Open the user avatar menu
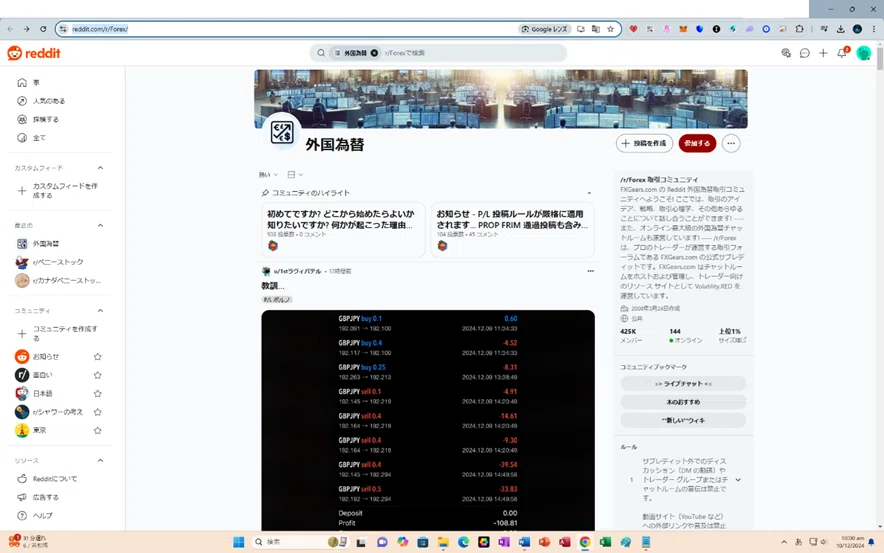The image size is (884, 553). click(x=863, y=53)
